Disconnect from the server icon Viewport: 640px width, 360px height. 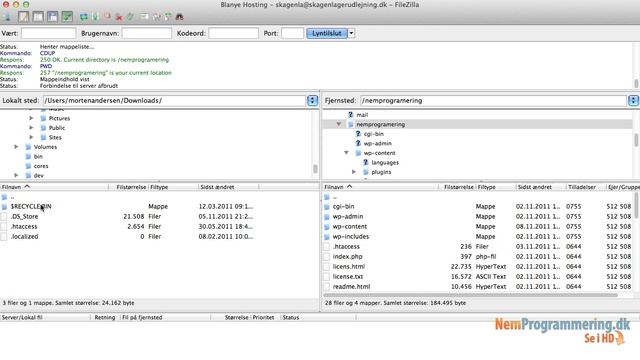(x=119, y=17)
